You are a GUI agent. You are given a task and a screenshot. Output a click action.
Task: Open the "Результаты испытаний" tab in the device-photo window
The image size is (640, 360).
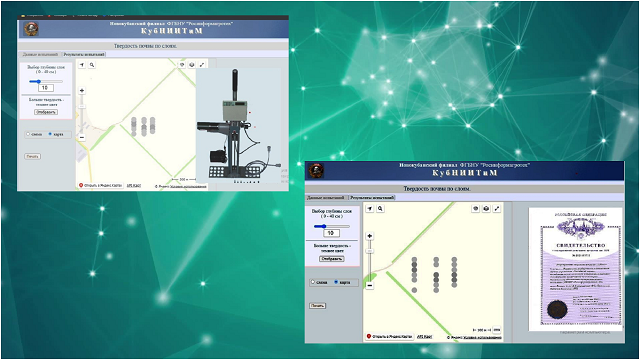[84, 54]
